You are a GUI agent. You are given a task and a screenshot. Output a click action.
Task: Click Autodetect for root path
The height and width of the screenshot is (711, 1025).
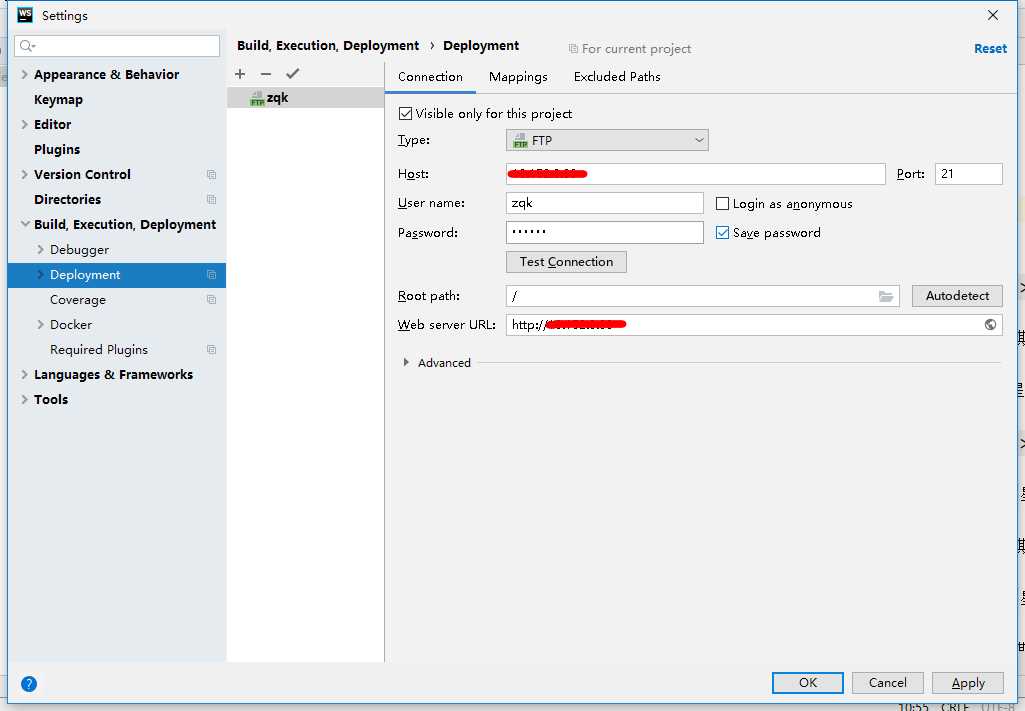click(957, 296)
